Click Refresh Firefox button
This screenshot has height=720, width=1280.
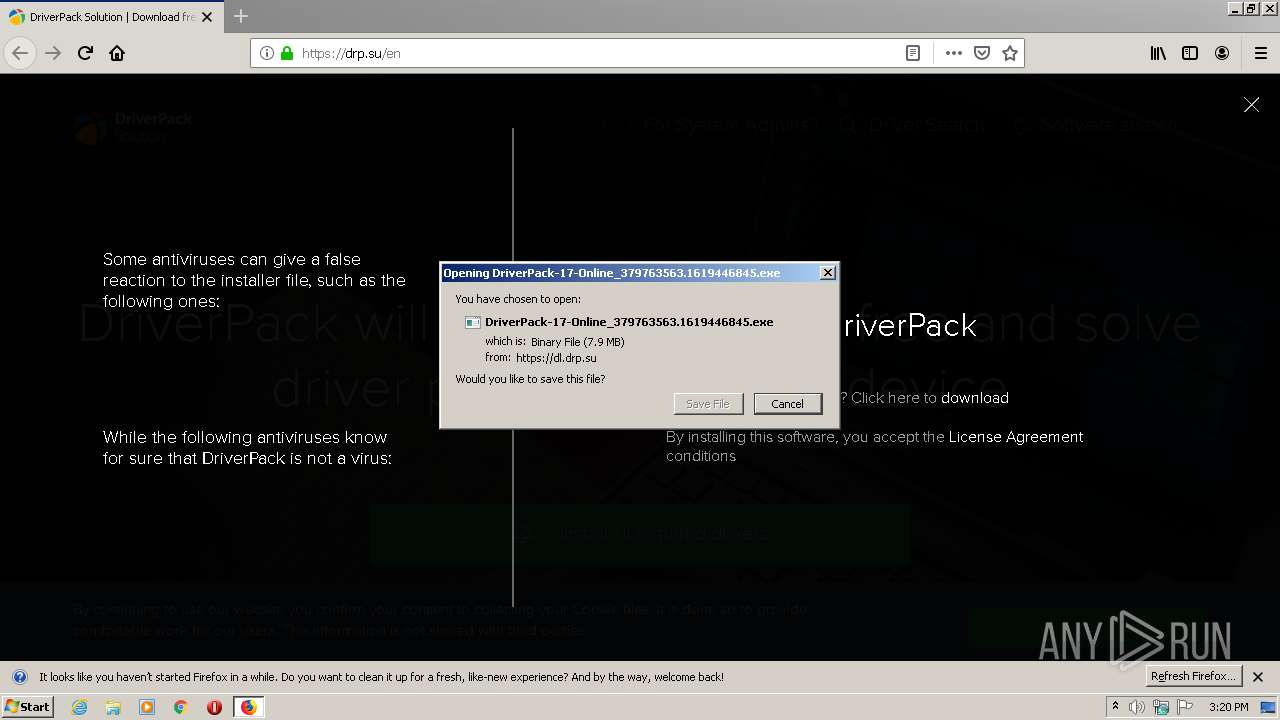click(1193, 677)
